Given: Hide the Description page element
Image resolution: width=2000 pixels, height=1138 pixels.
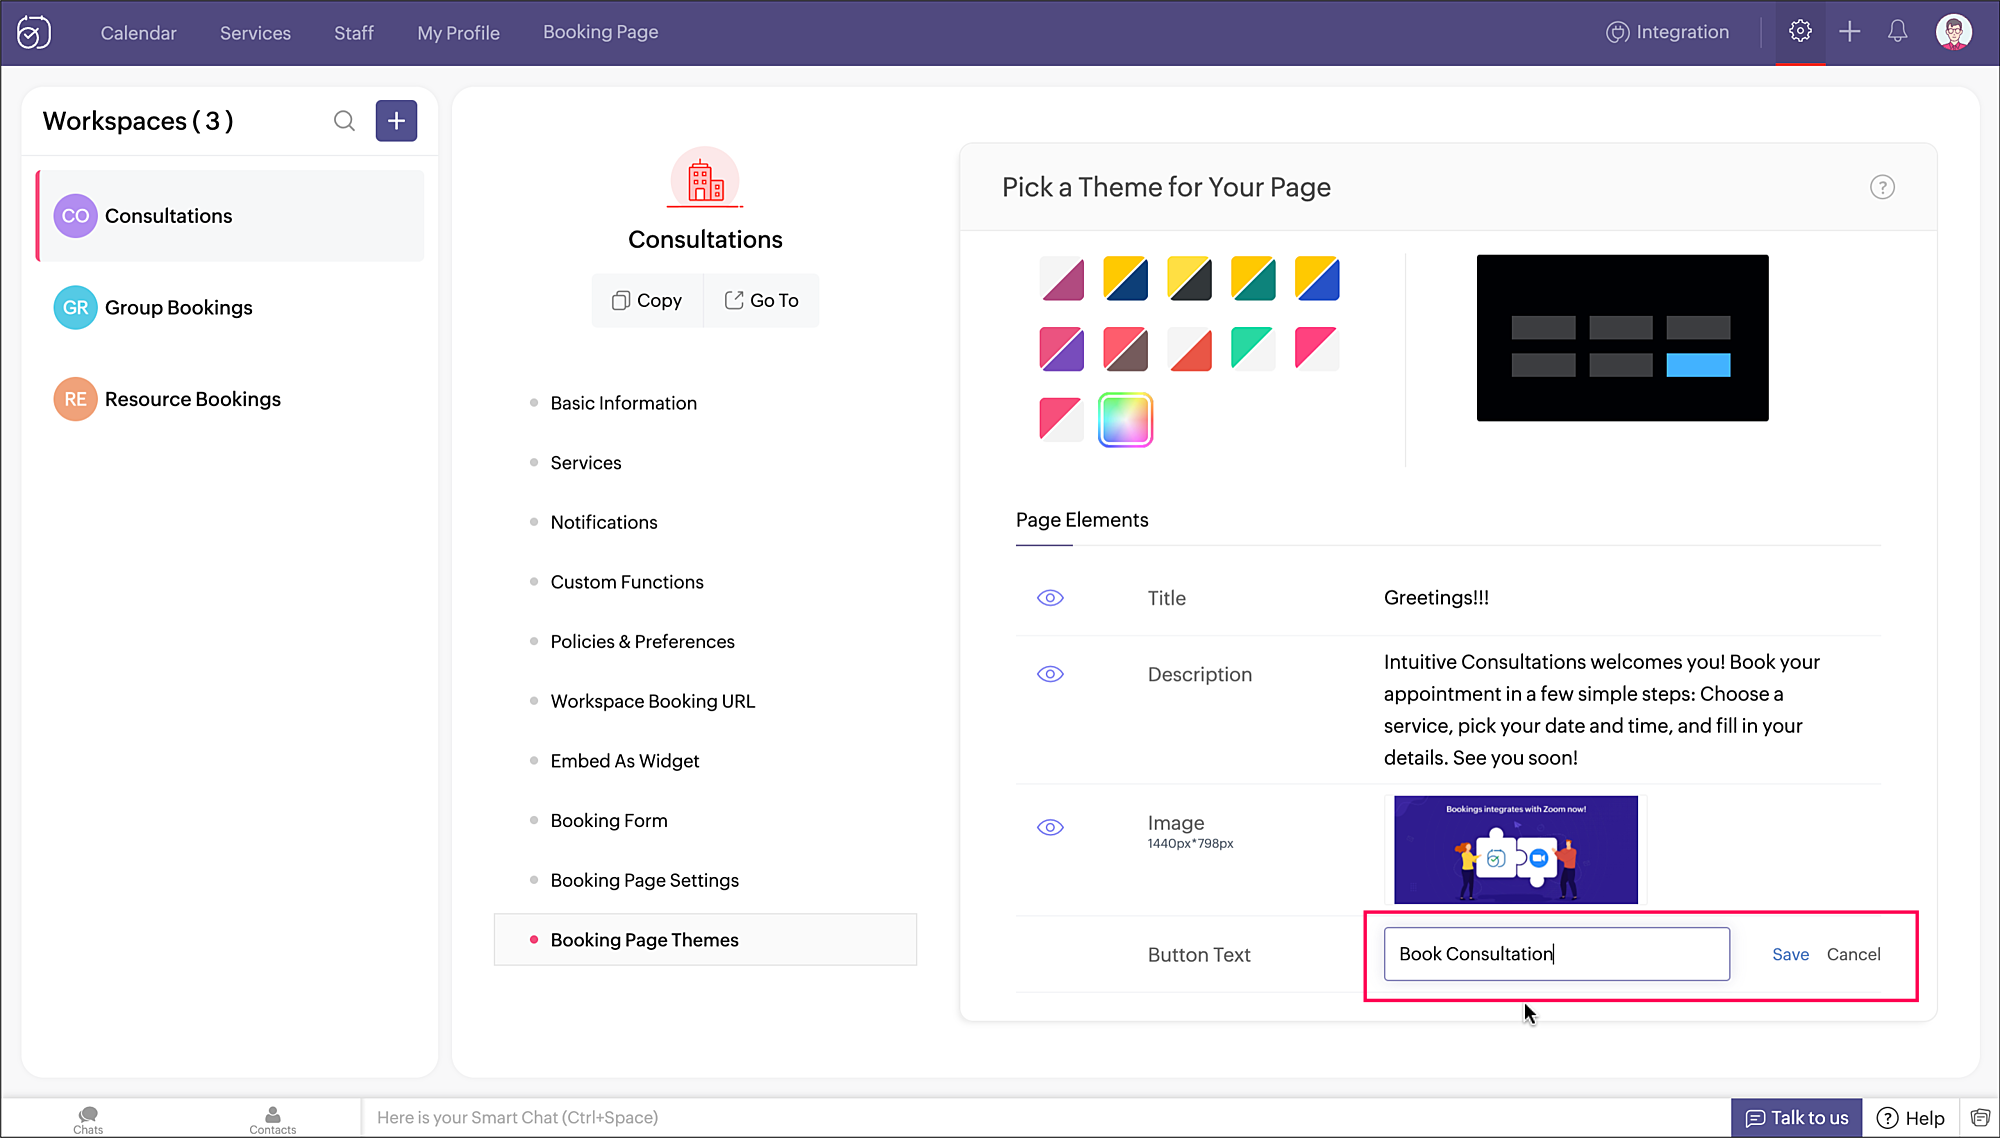Looking at the screenshot, I should tap(1050, 674).
